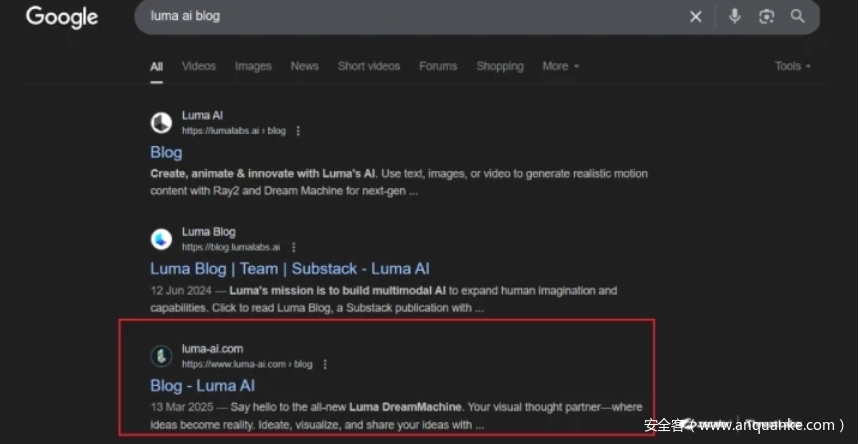Open Luma Blog | Team | Substack link
This screenshot has width=860, height=444.
pos(289,268)
